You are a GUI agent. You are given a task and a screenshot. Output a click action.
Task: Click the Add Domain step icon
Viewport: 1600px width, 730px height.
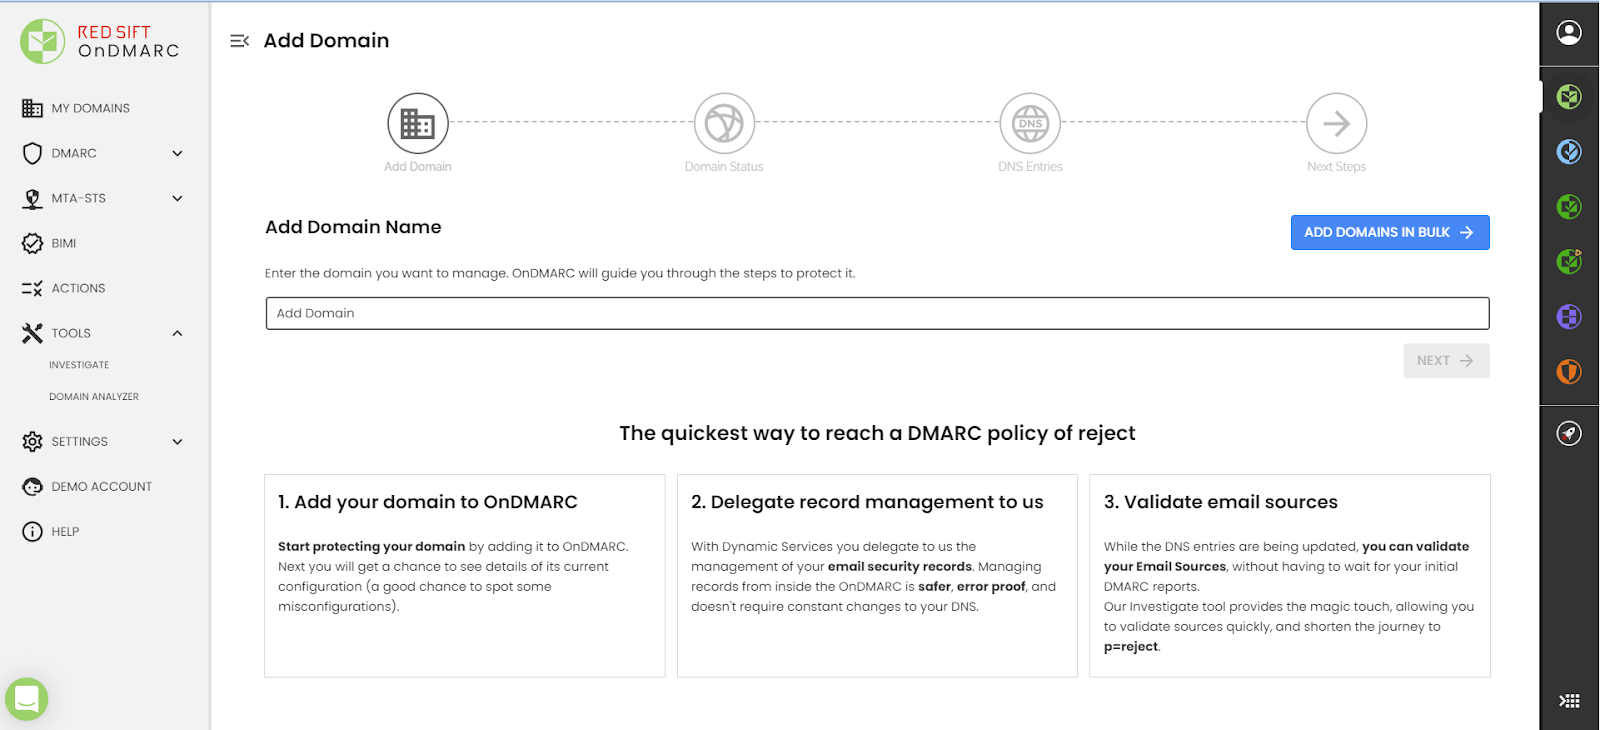(418, 123)
